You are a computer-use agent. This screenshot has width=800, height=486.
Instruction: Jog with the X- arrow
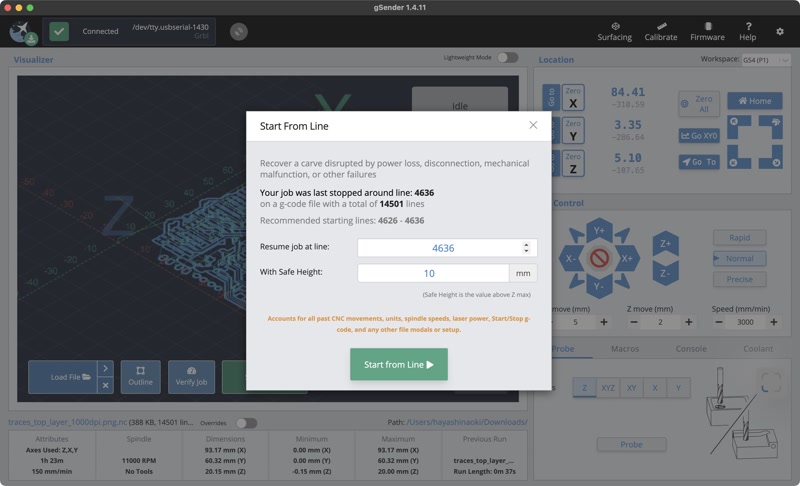click(571, 259)
